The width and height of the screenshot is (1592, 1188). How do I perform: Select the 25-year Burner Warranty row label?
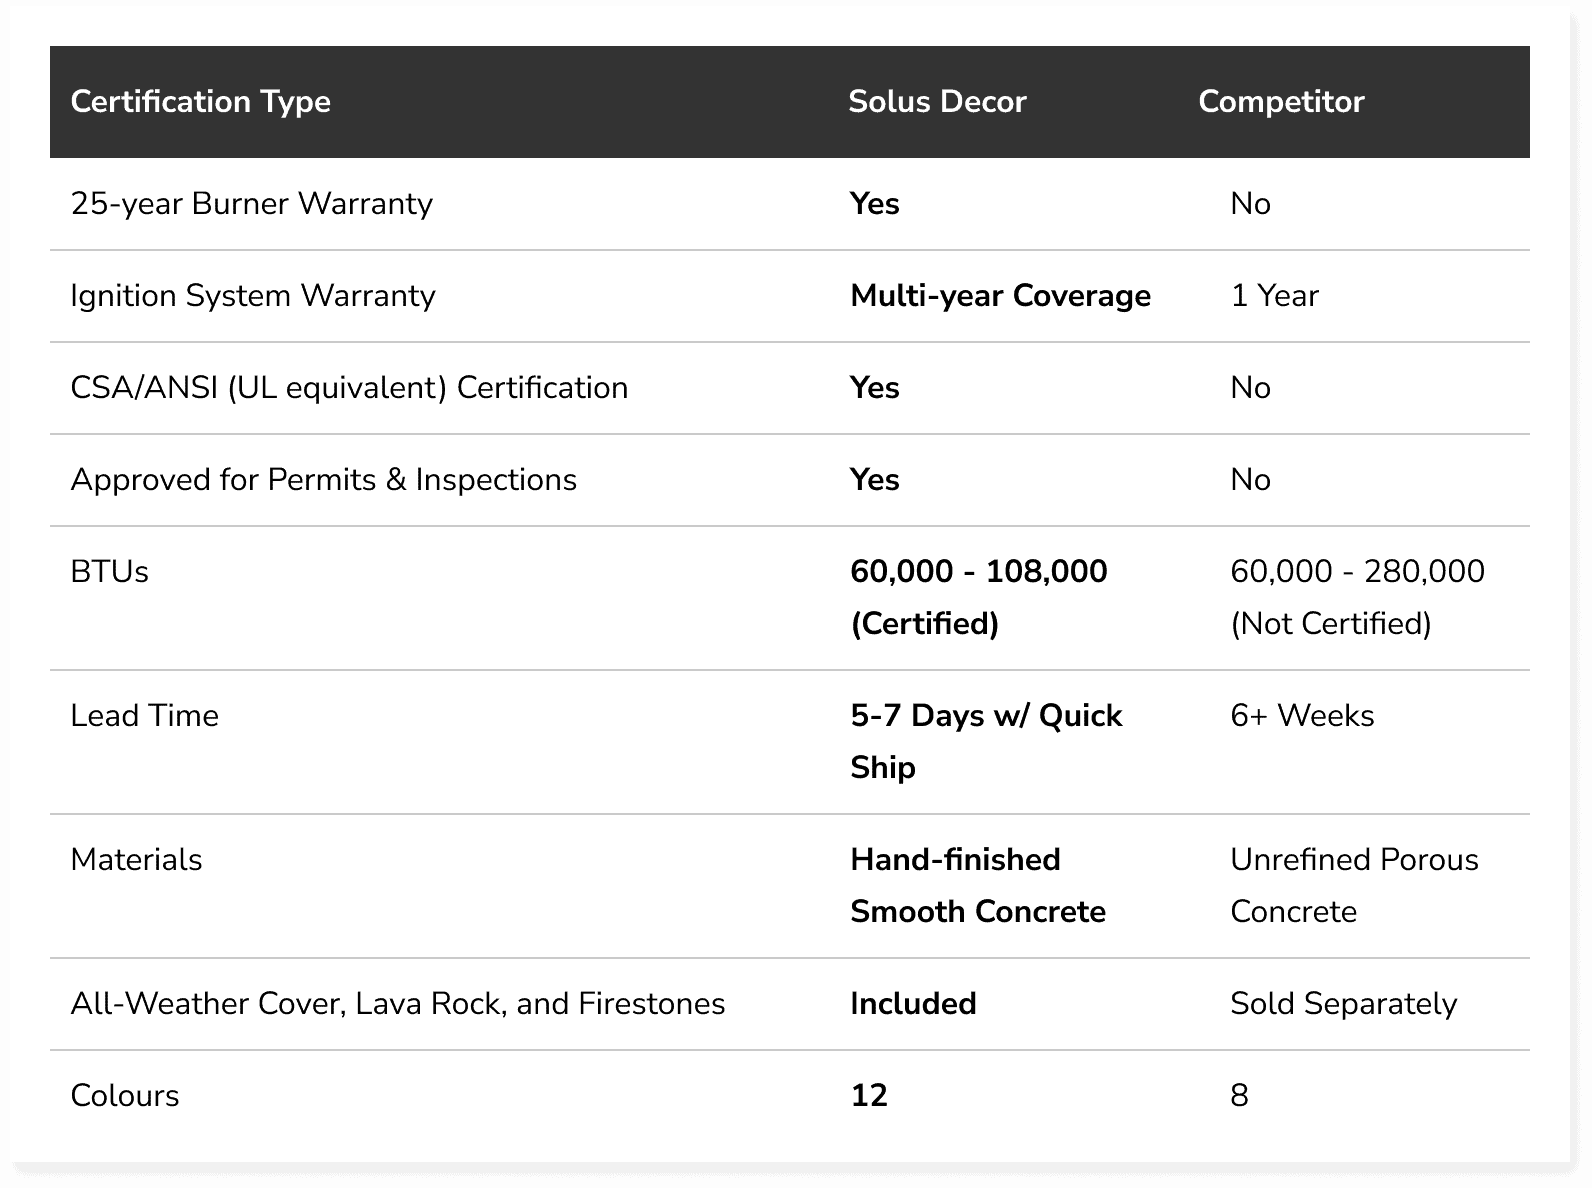pyautogui.click(x=251, y=204)
